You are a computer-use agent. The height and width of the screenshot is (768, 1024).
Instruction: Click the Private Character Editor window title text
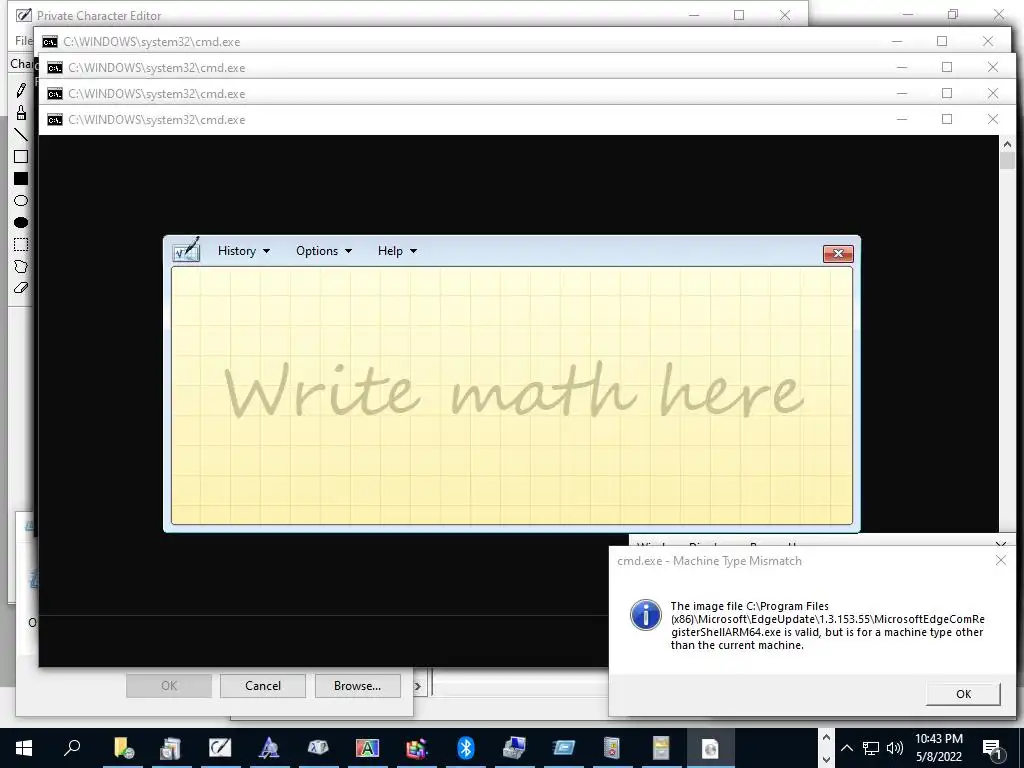click(x=99, y=15)
